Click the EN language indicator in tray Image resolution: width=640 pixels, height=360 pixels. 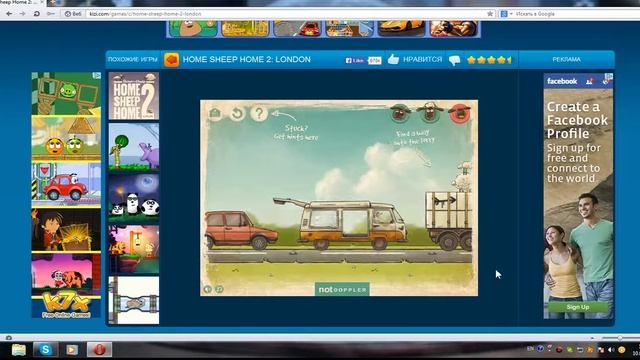click(530, 349)
